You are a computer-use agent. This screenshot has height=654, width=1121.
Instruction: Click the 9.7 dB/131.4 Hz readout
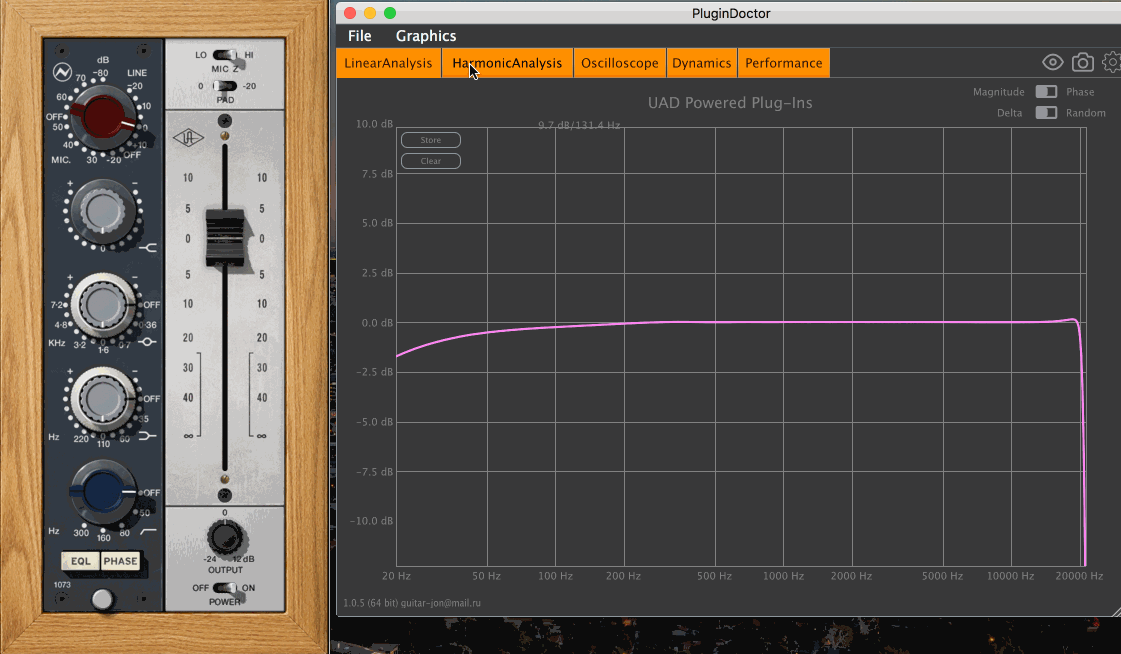(x=579, y=125)
